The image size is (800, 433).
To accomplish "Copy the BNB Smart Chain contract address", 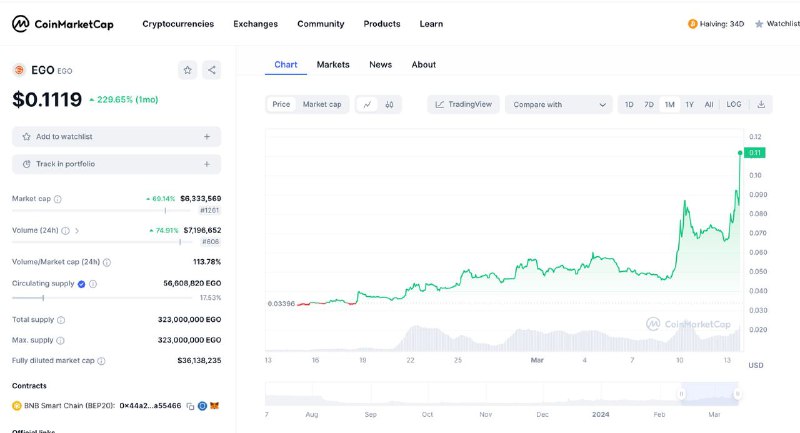I will 190,406.
